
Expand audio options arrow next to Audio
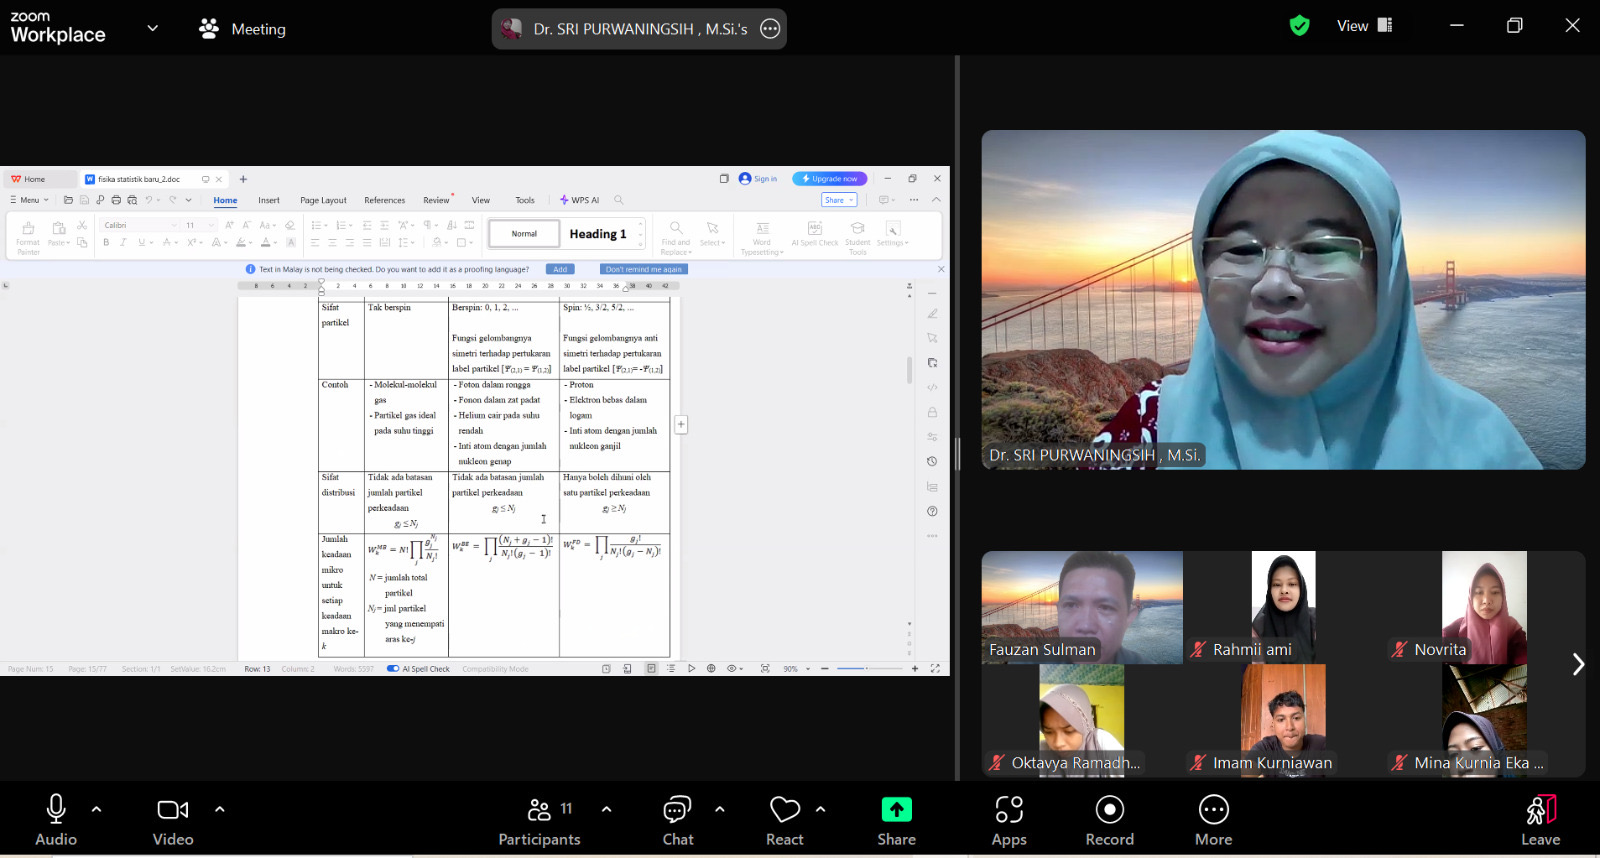[x=97, y=809]
